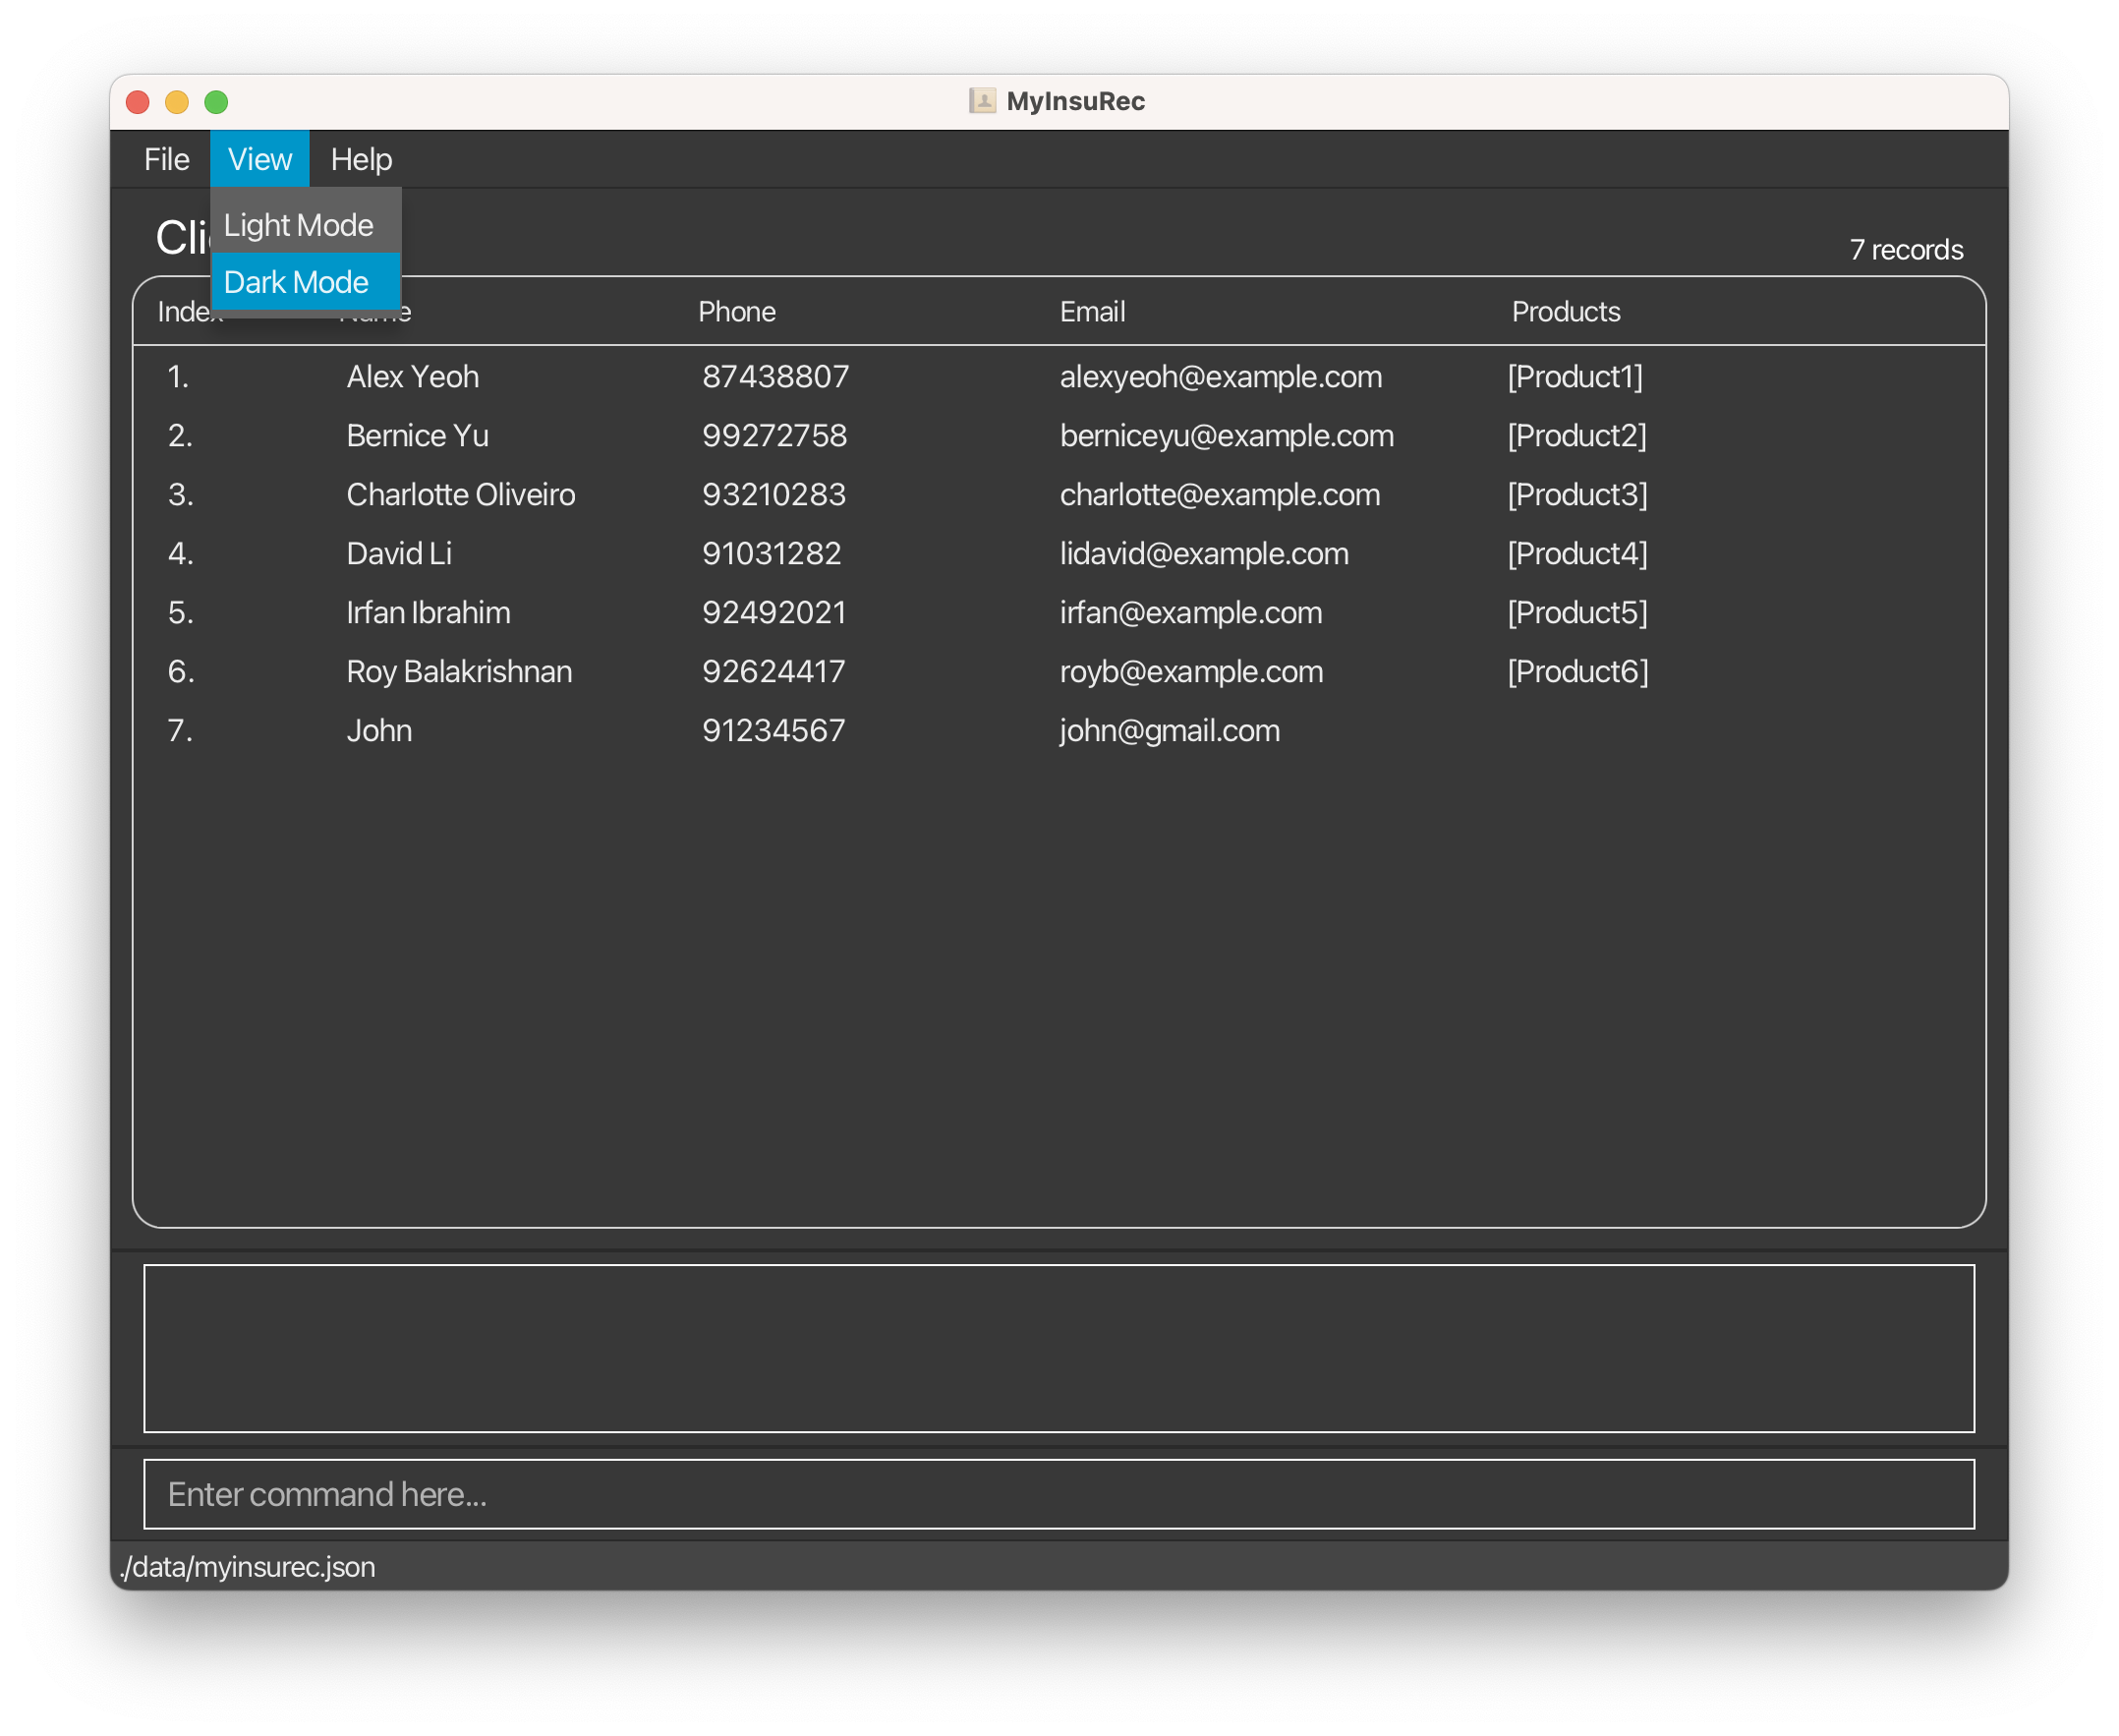The width and height of the screenshot is (2119, 1736).
Task: Click email john@gmail.com
Action: [x=1170, y=731]
